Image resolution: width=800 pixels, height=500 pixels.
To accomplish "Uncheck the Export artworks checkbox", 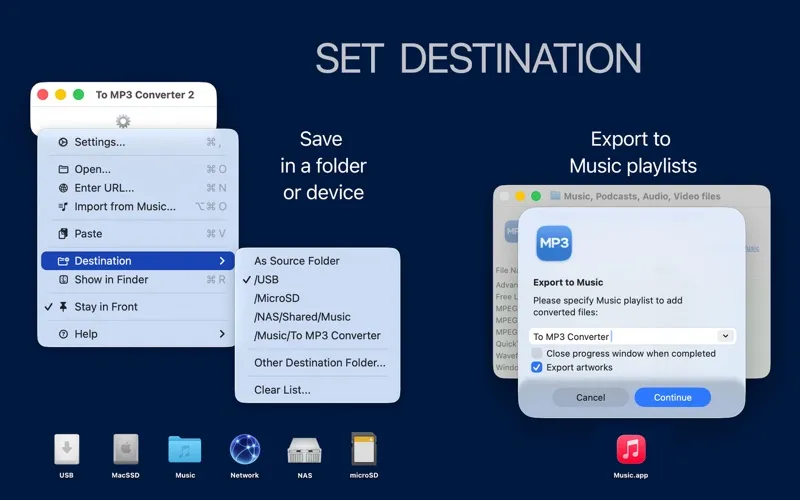I will 537,367.
